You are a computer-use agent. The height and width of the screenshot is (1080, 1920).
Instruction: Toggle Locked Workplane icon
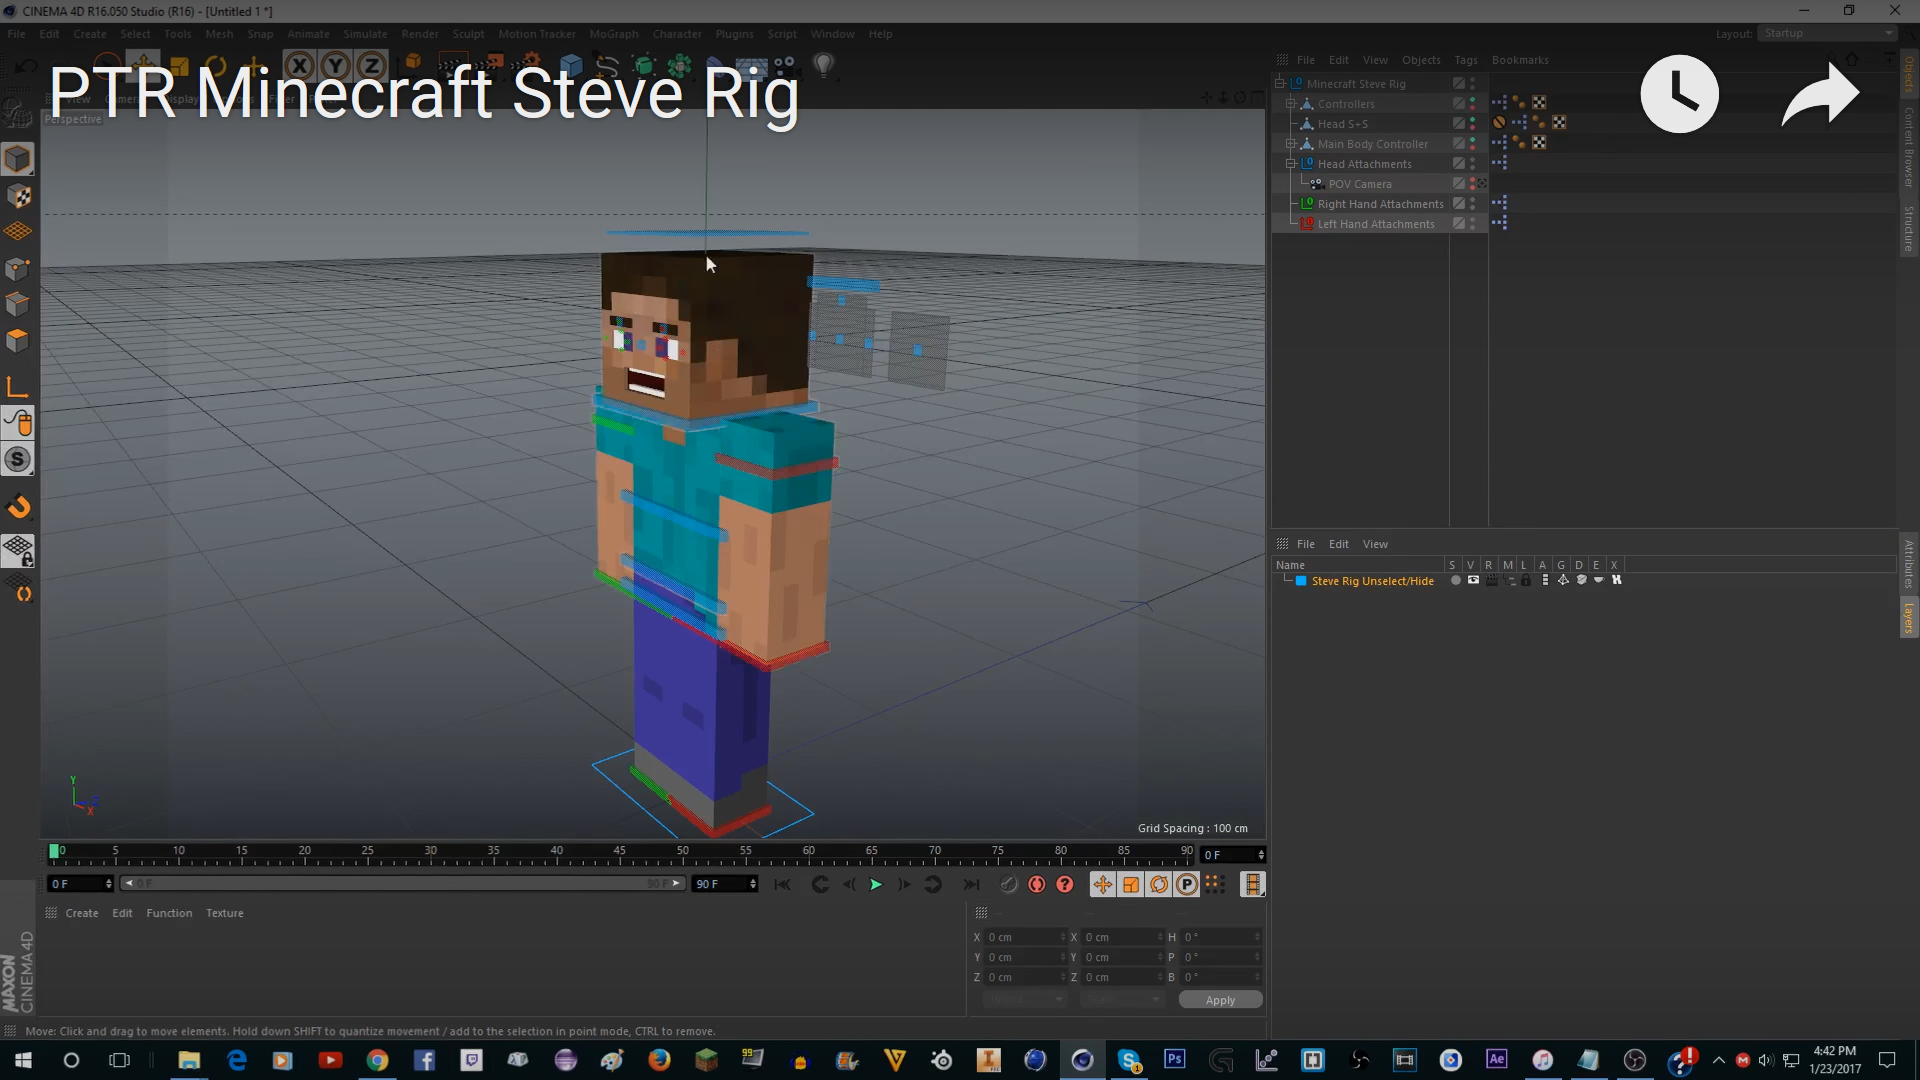(x=18, y=550)
